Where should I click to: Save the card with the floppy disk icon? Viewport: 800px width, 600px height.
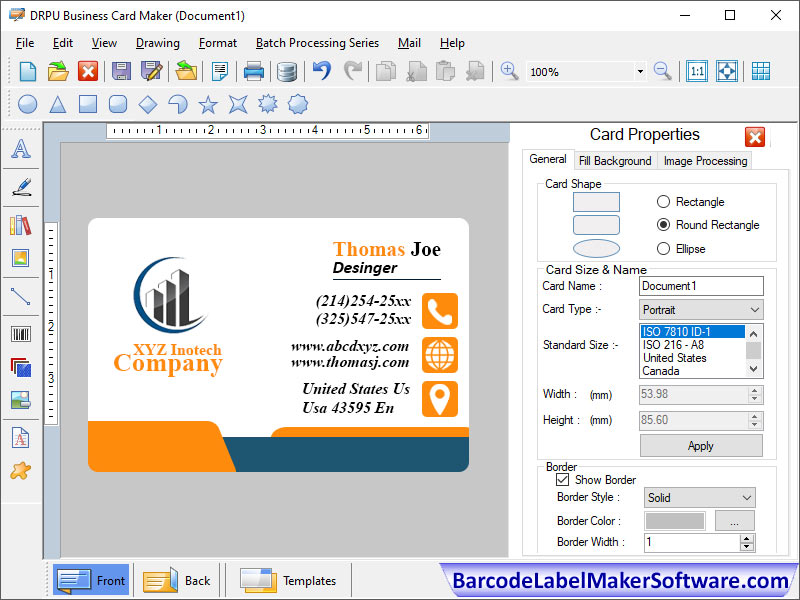click(121, 71)
